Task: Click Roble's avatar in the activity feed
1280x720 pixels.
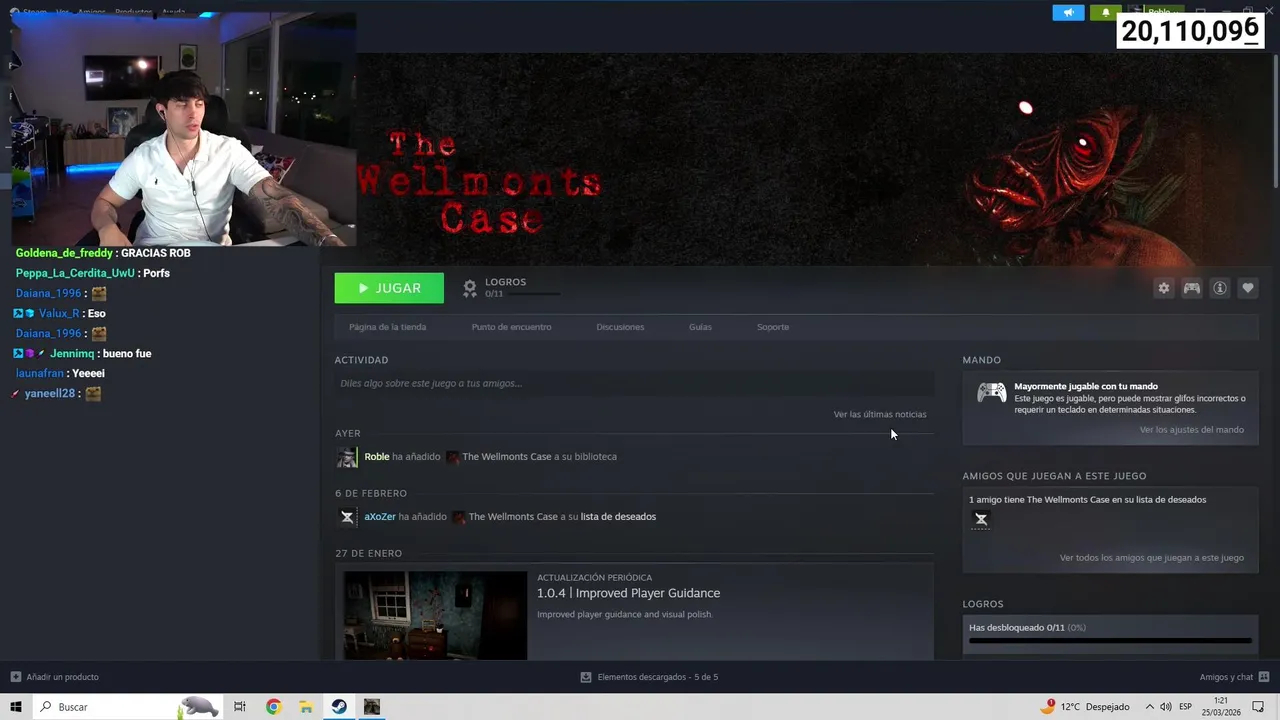Action: pos(347,457)
